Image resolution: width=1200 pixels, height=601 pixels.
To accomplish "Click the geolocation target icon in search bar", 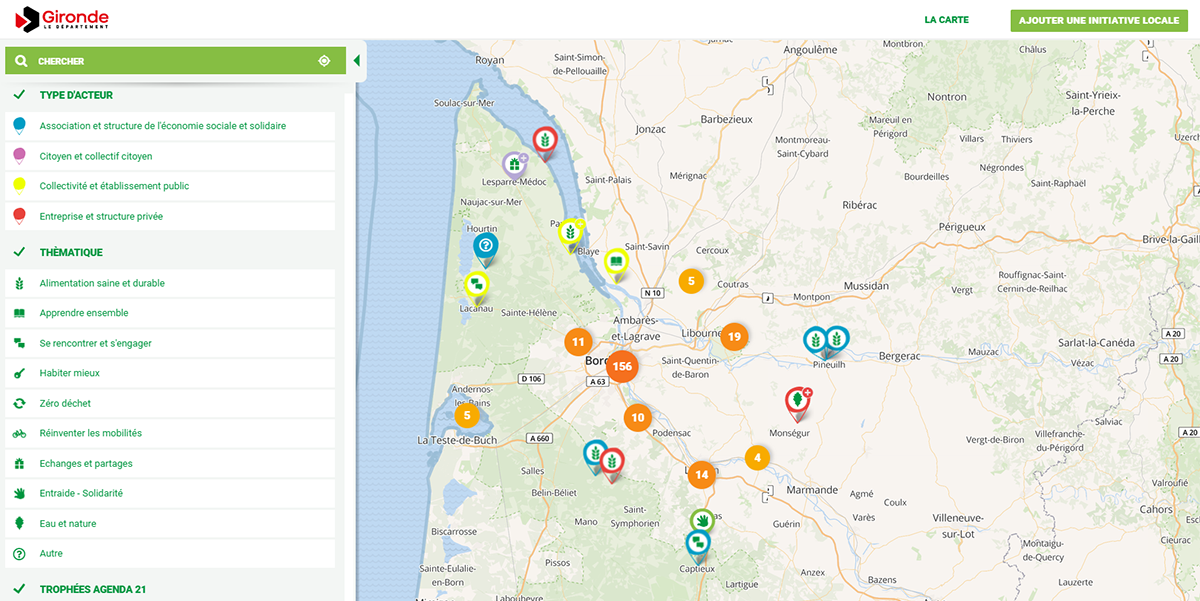I will [x=324, y=61].
